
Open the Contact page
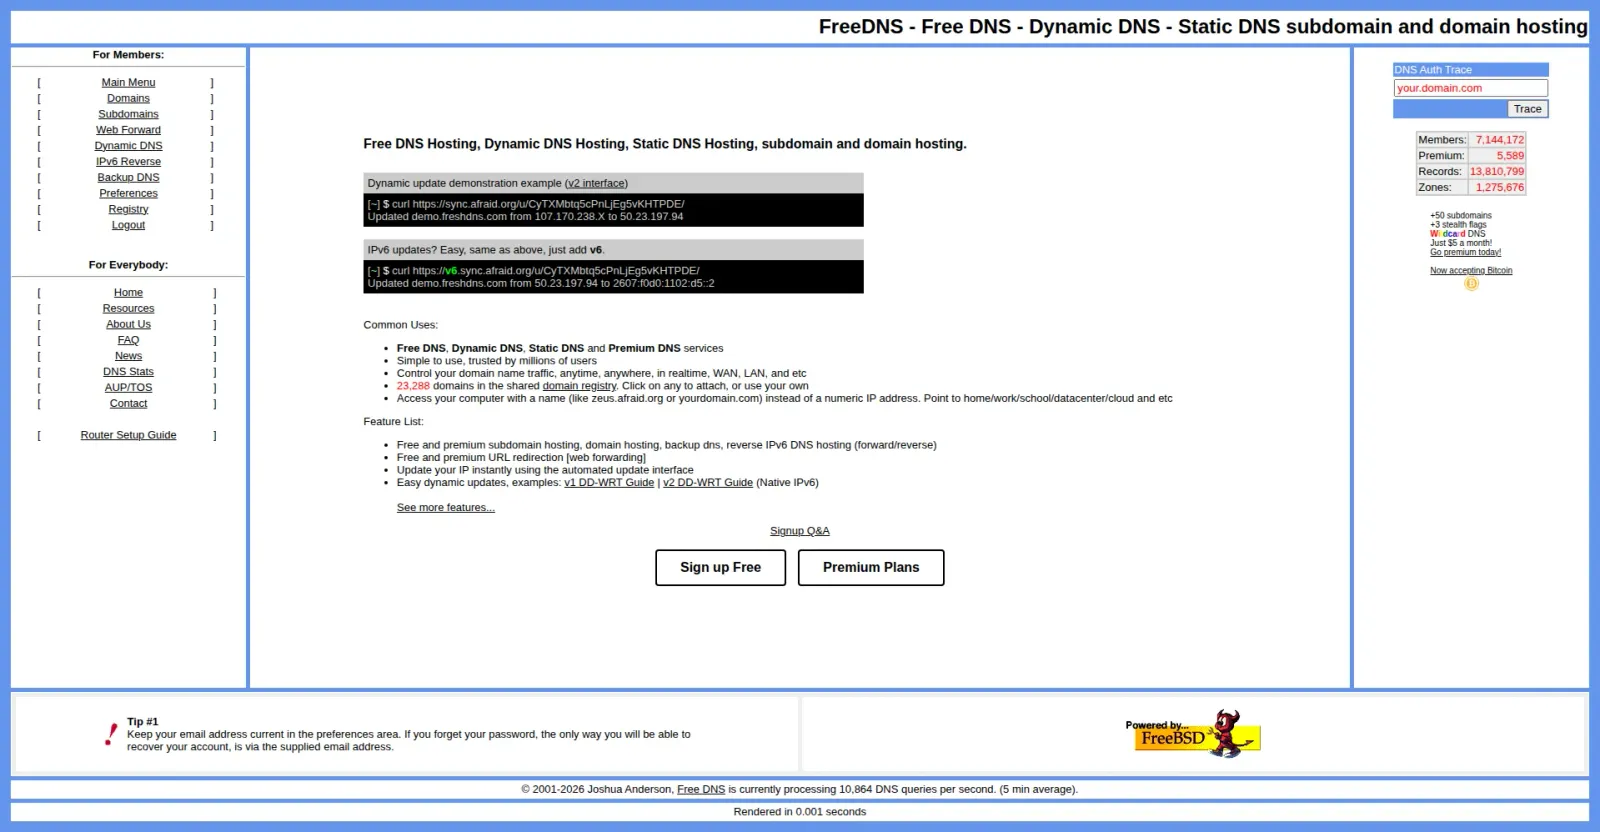128,404
